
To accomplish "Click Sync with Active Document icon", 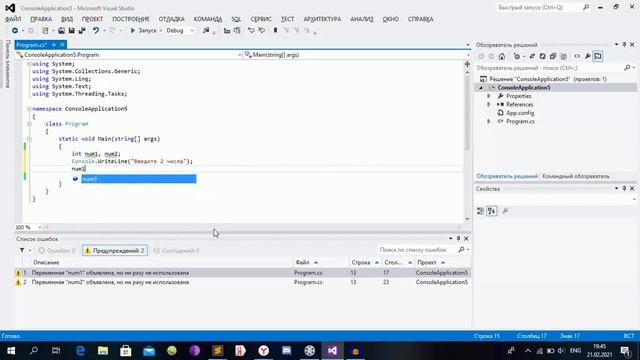I will pyautogui.click(x=532, y=56).
